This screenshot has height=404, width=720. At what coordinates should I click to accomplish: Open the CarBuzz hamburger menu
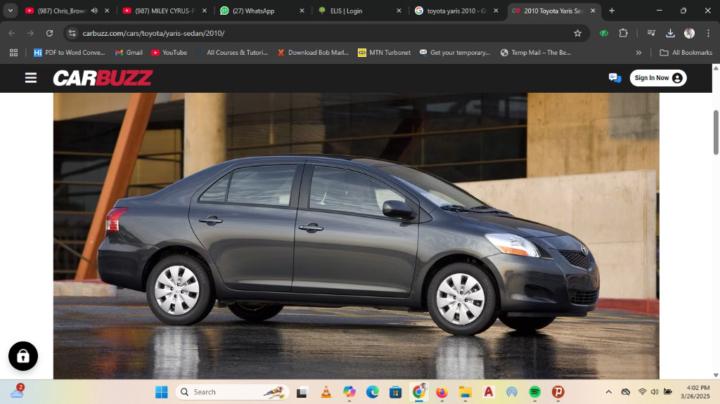pyautogui.click(x=31, y=78)
